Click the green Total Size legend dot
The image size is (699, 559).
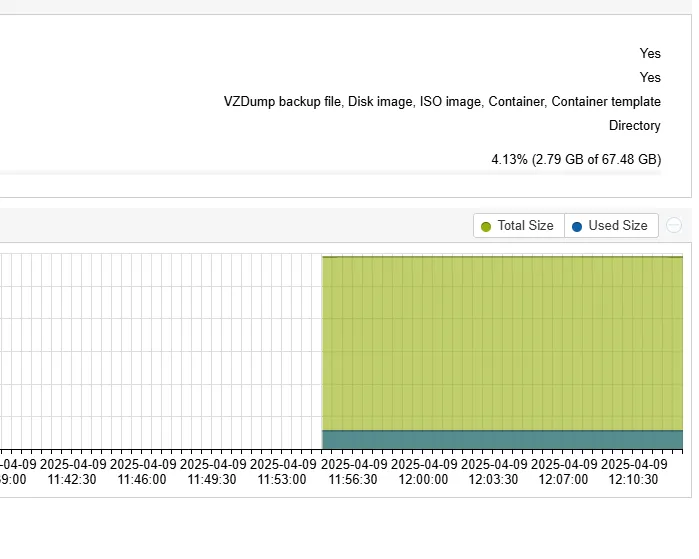point(486,226)
